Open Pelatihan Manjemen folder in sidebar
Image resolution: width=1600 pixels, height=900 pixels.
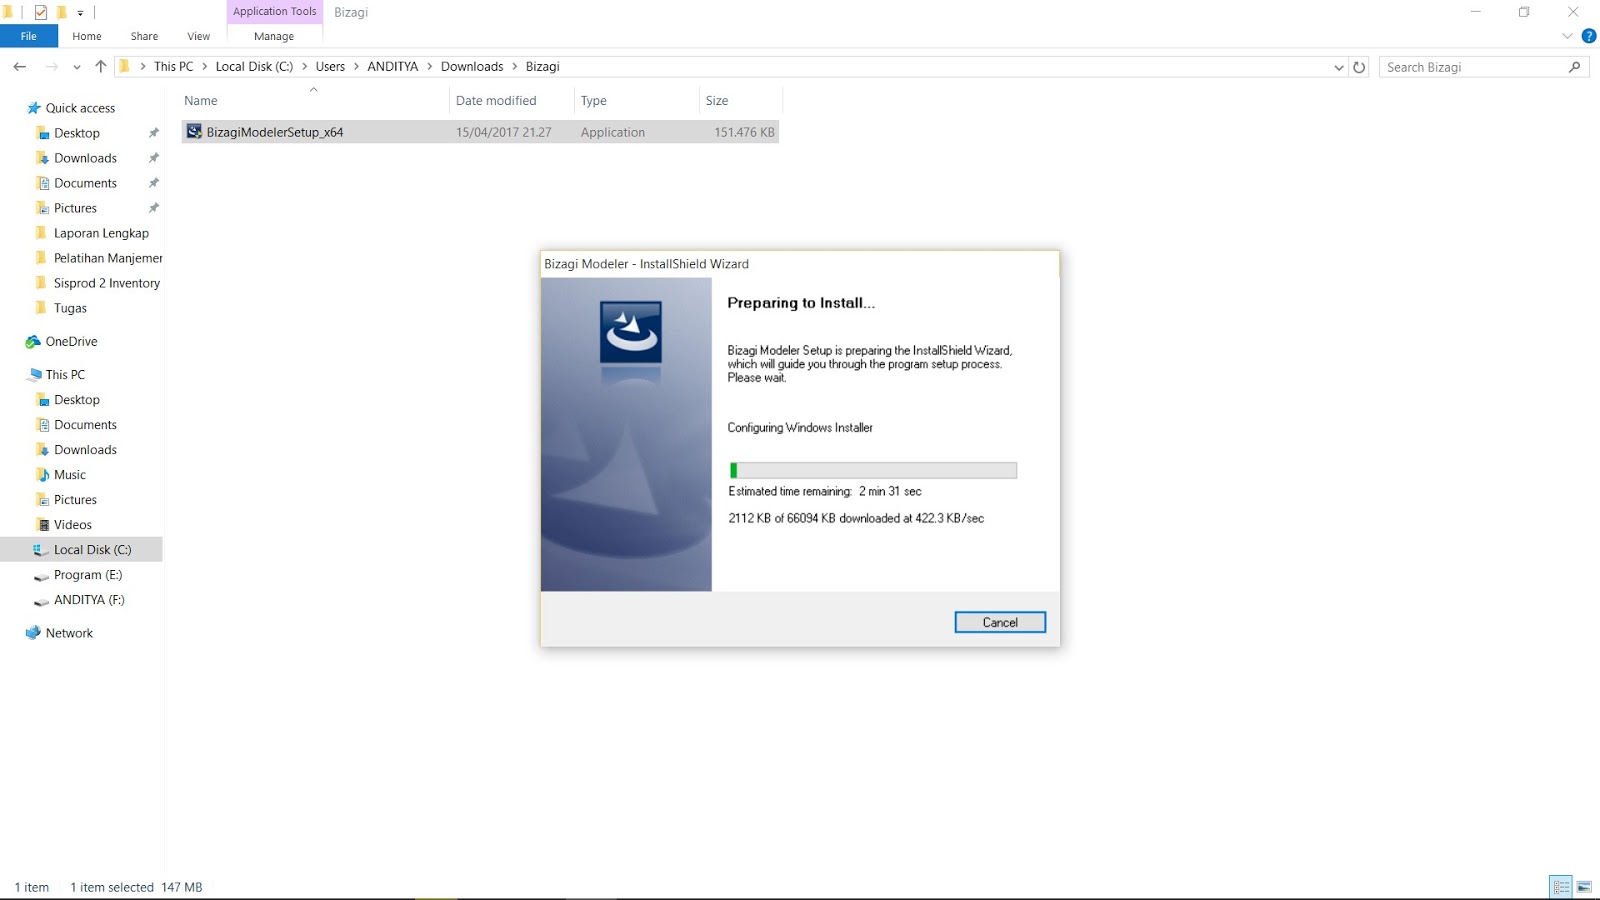(108, 258)
